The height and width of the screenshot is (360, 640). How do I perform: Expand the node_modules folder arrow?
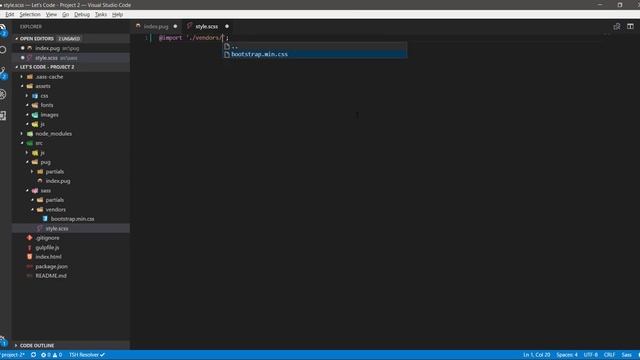tap(22, 134)
